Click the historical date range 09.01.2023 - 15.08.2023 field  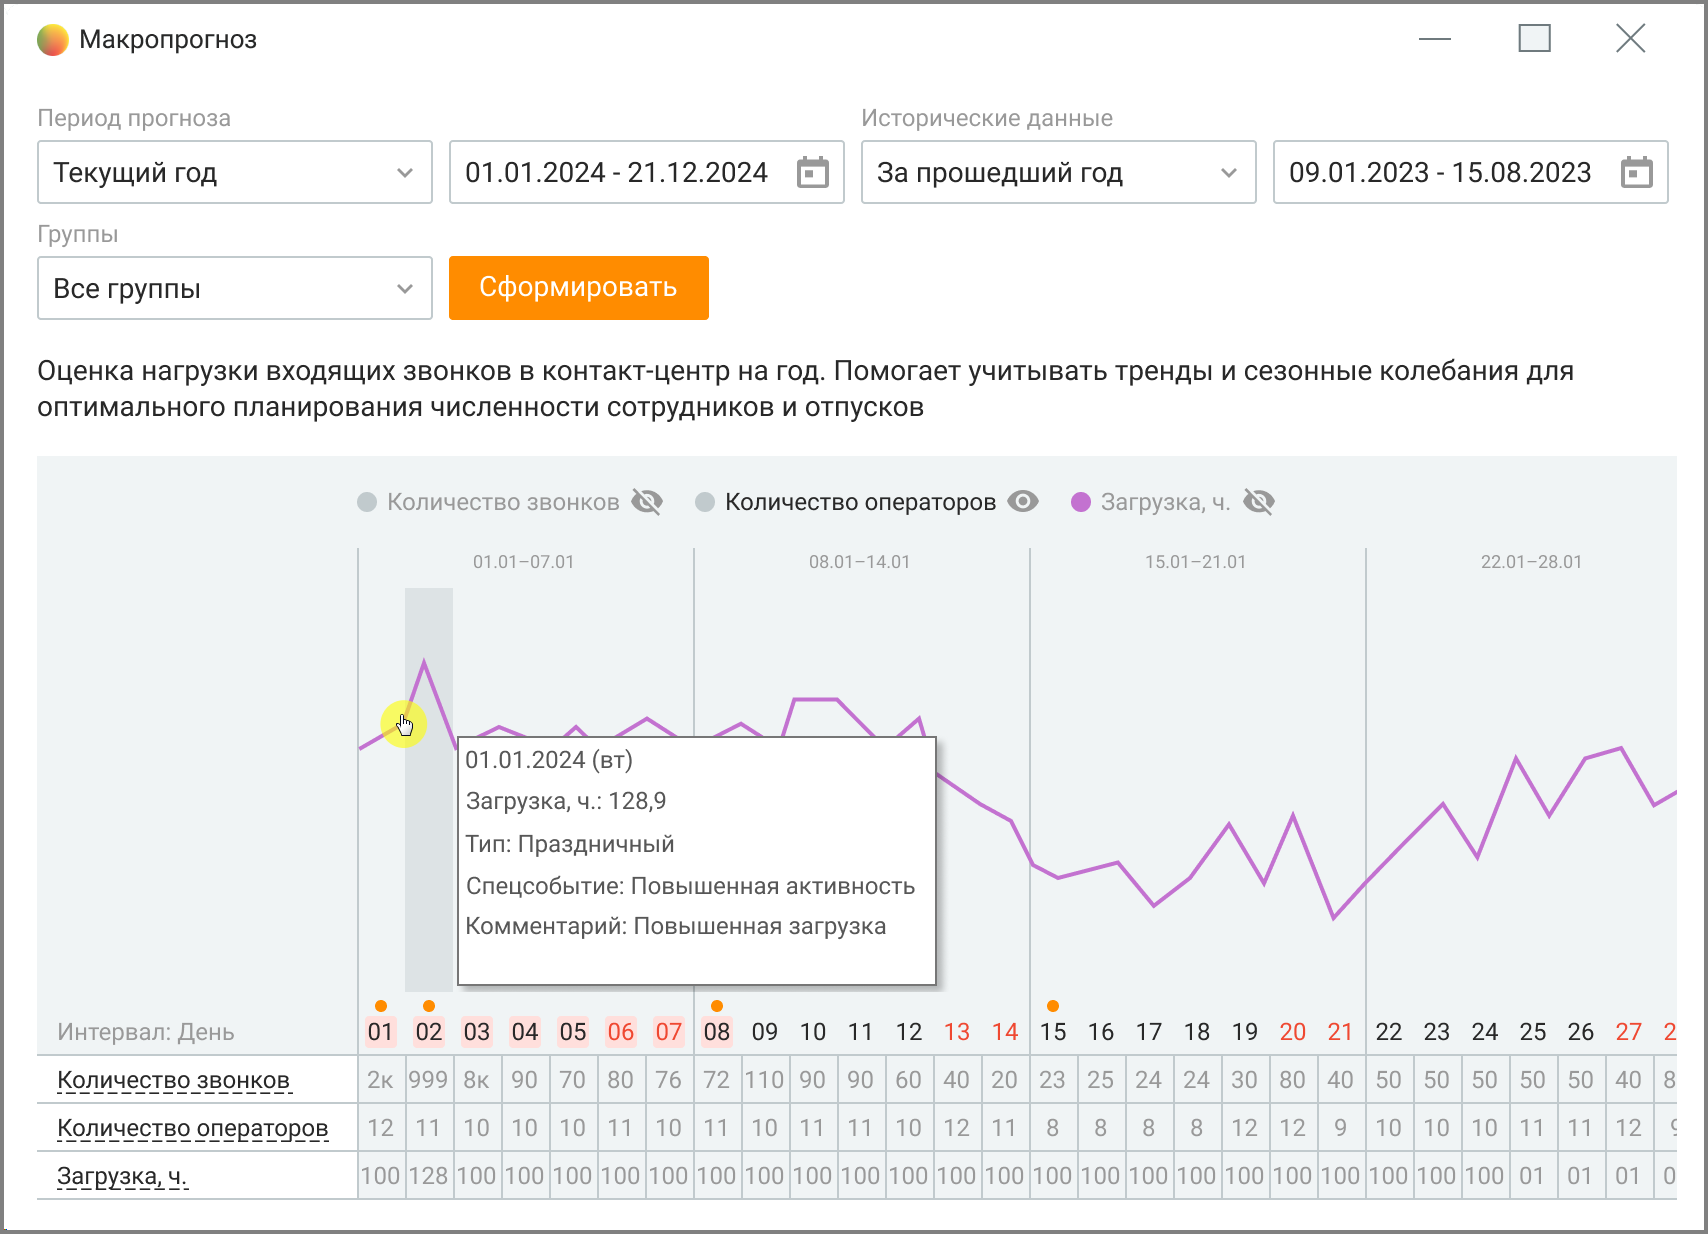click(x=1471, y=173)
